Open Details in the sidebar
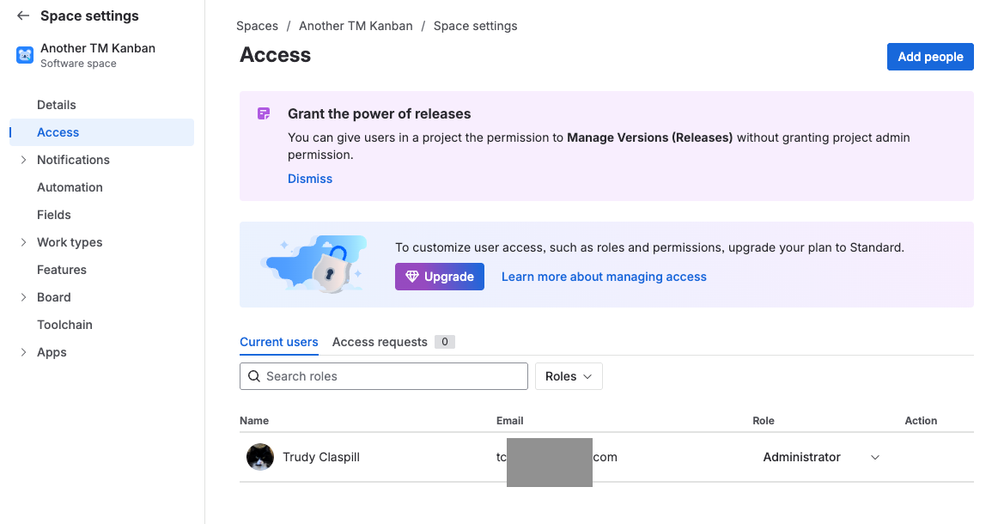Image resolution: width=998 pixels, height=524 pixels. tap(57, 105)
